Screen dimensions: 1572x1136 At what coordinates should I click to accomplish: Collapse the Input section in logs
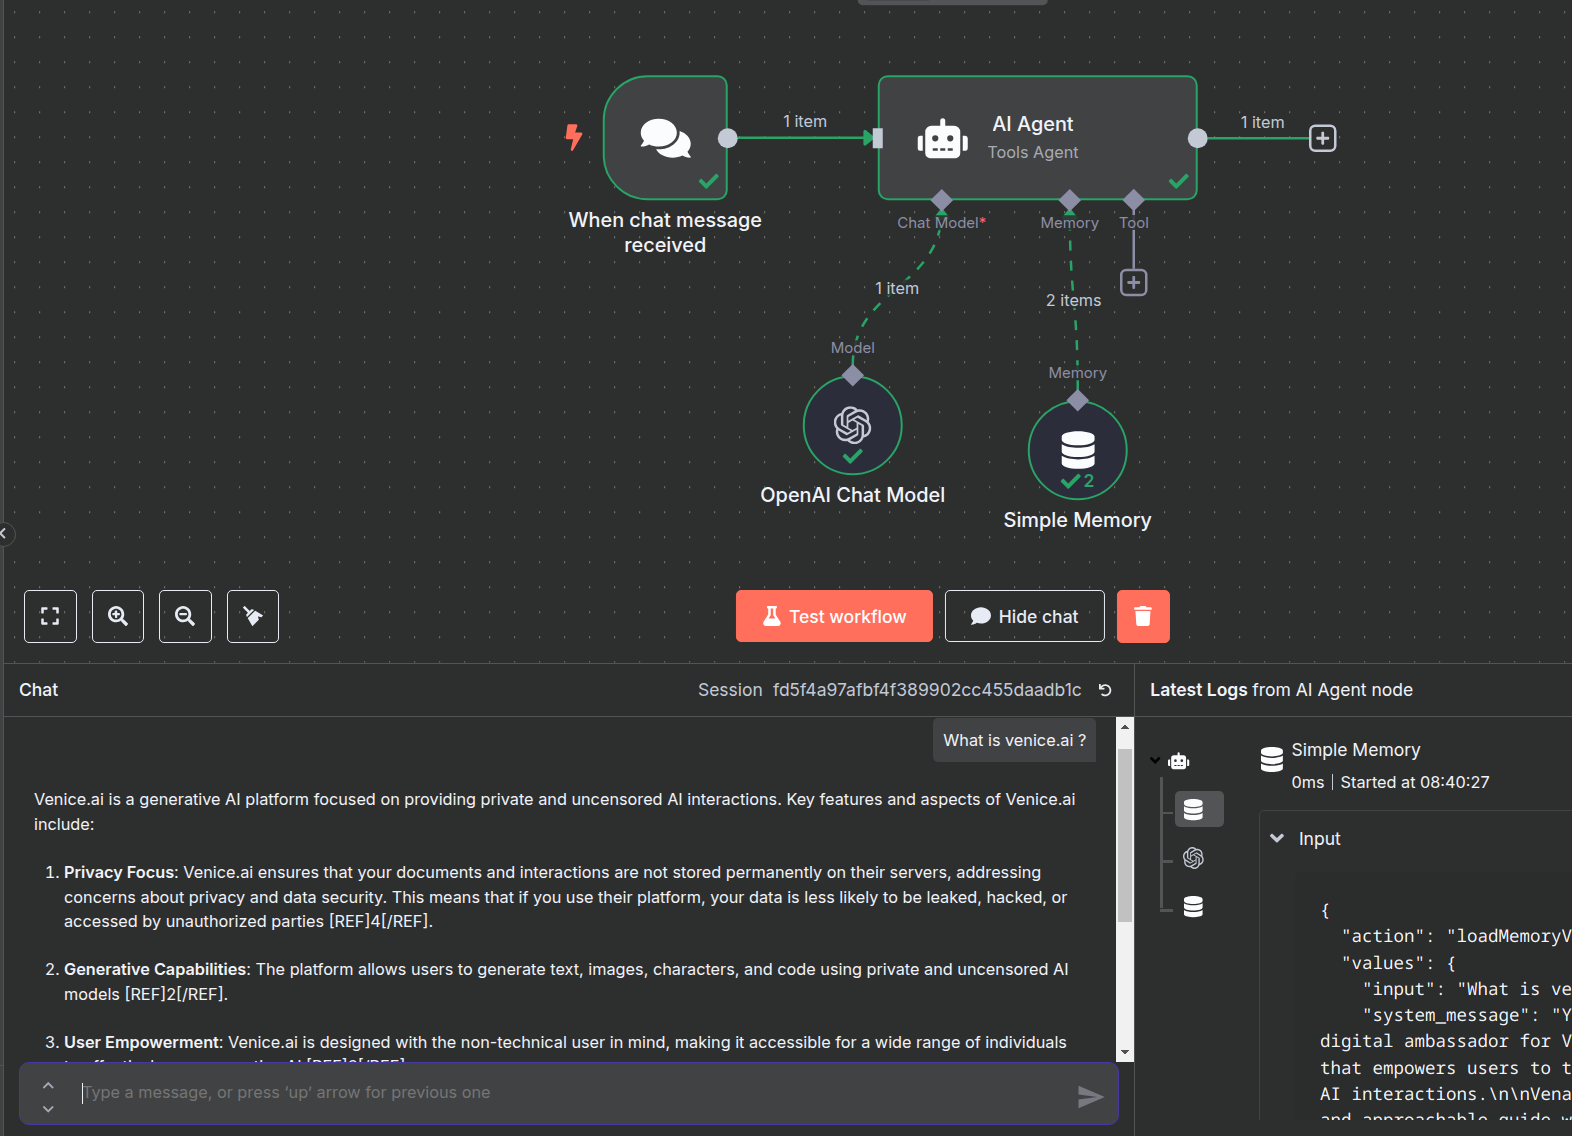(x=1277, y=839)
